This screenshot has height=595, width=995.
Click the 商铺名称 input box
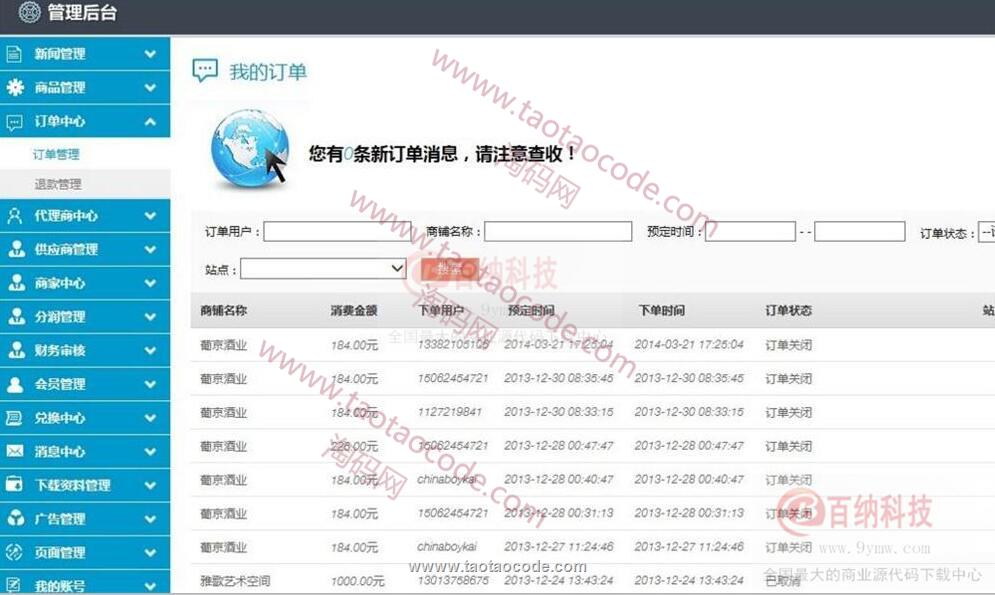558,232
